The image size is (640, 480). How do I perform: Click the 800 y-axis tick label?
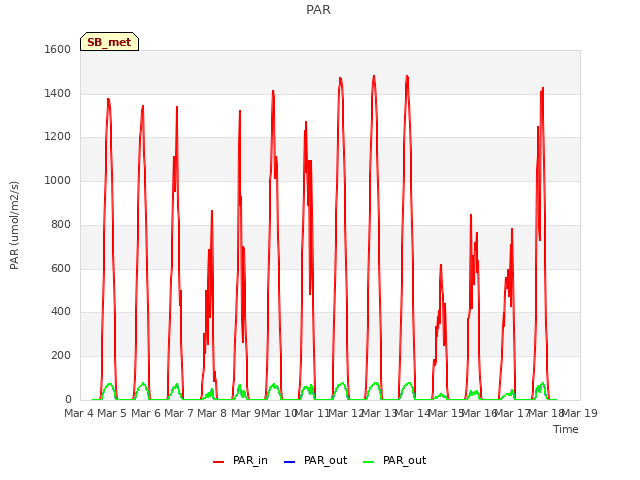(x=61, y=224)
